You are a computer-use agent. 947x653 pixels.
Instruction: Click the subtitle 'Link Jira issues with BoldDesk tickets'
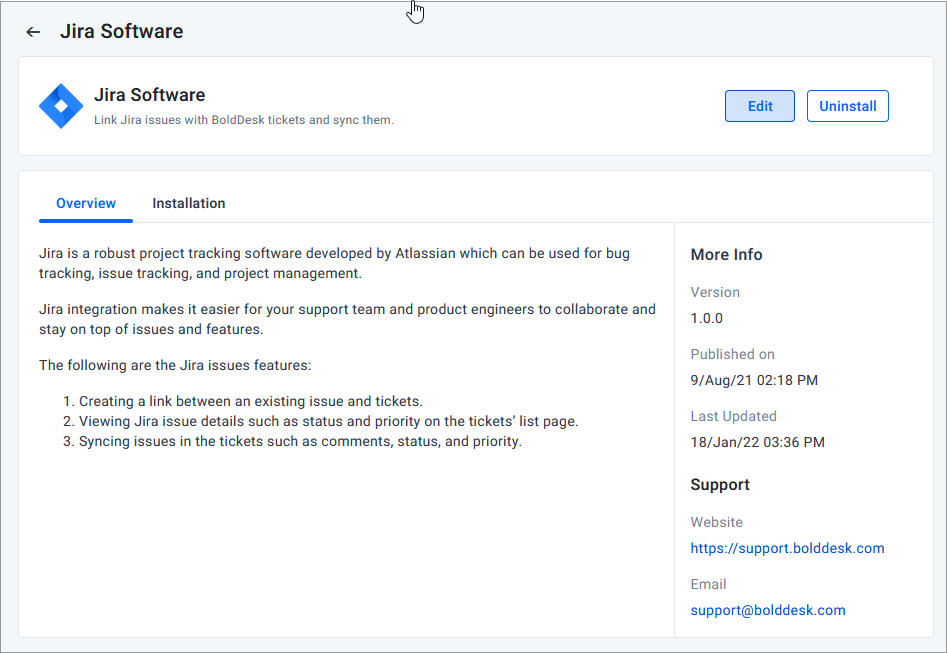pos(243,120)
